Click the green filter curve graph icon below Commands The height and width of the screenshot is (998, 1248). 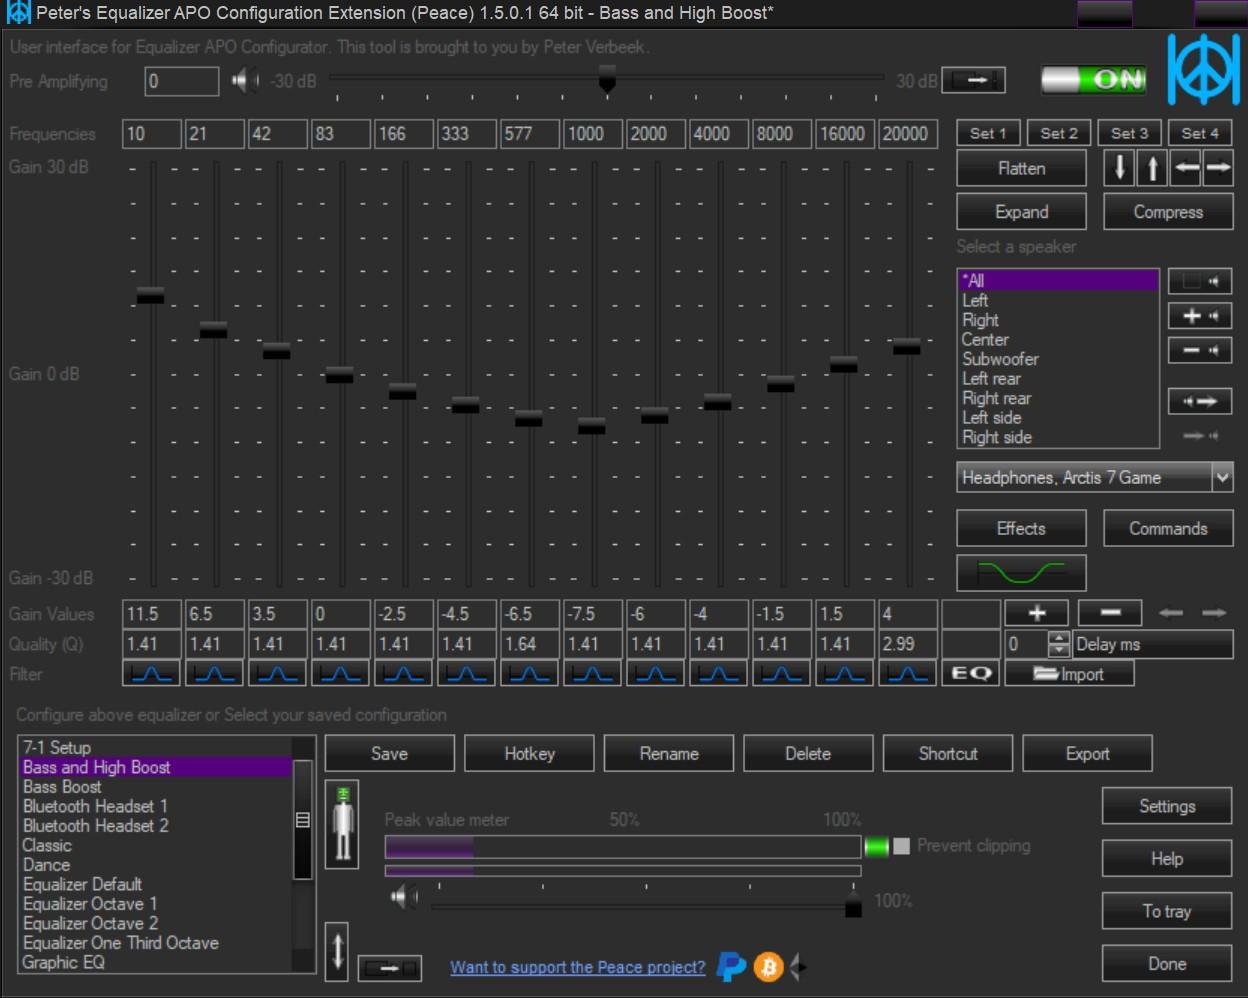pyautogui.click(x=1021, y=572)
